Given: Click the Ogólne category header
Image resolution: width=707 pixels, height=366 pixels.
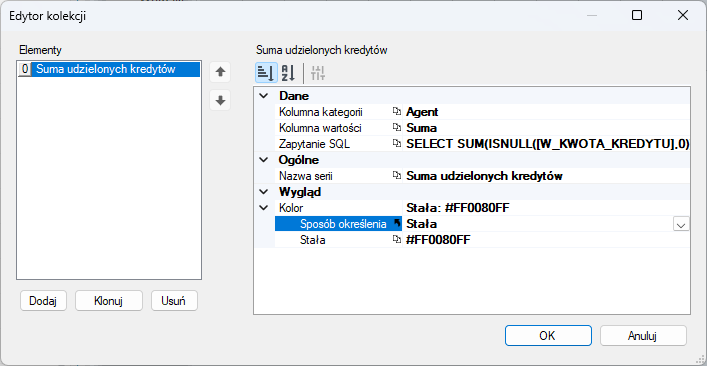Looking at the screenshot, I should [299, 160].
